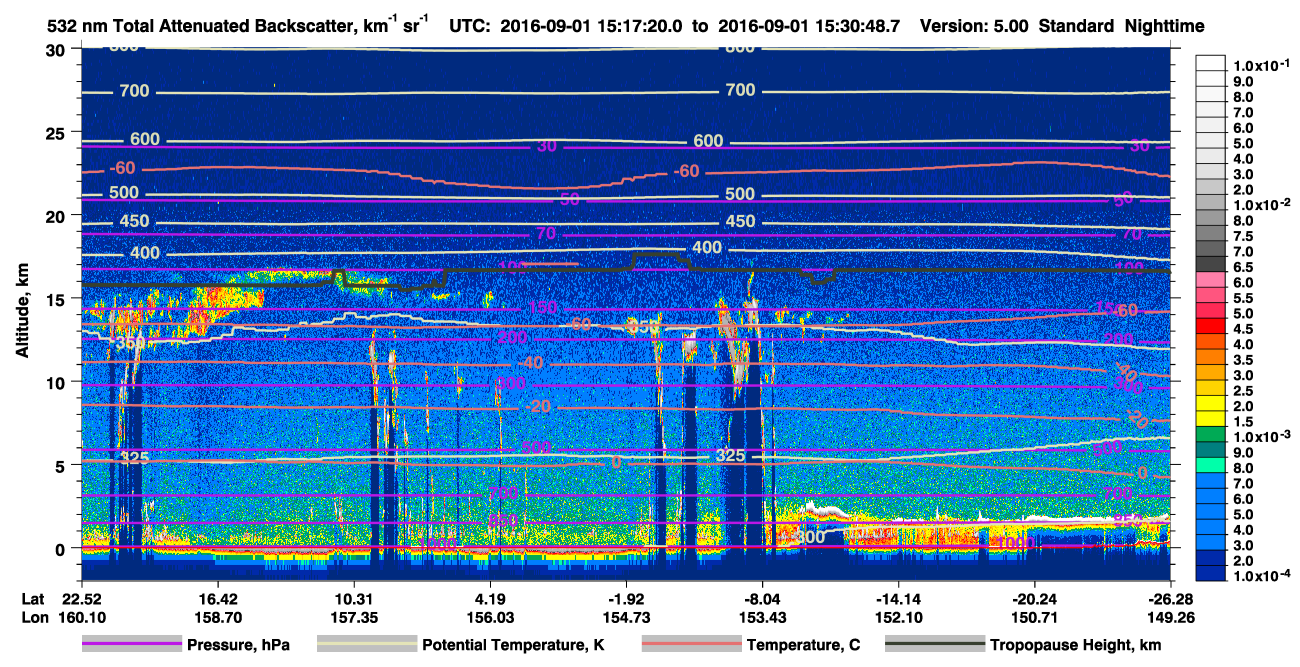Click the colorbar label '7.5'
The width and height of the screenshot is (1300, 667).
(x=1242, y=236)
